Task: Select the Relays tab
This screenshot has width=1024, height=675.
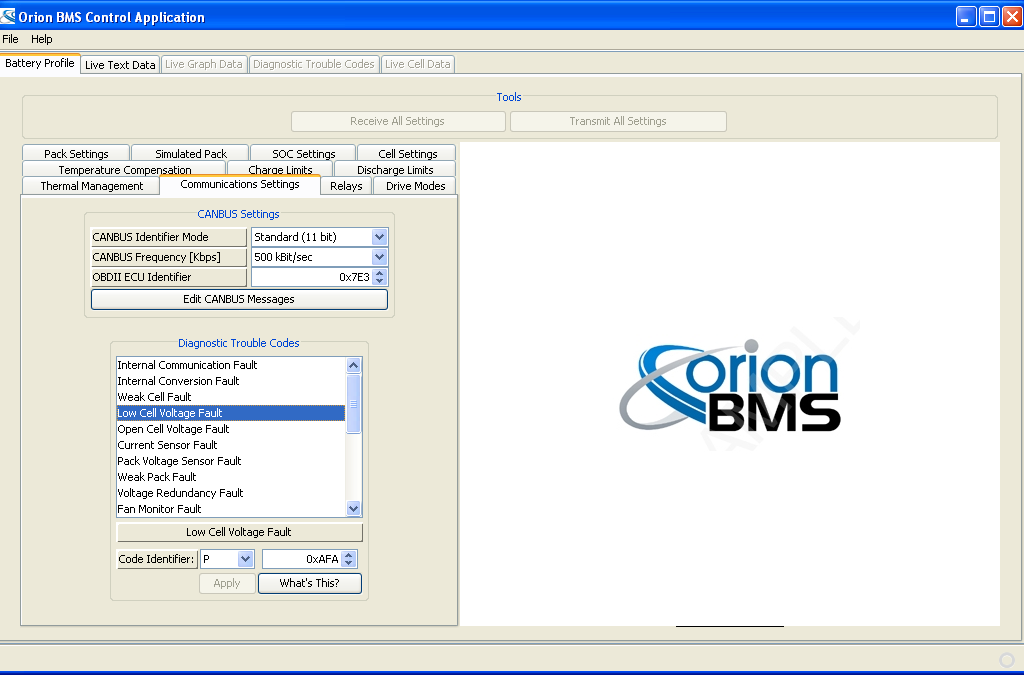Action: click(x=346, y=186)
